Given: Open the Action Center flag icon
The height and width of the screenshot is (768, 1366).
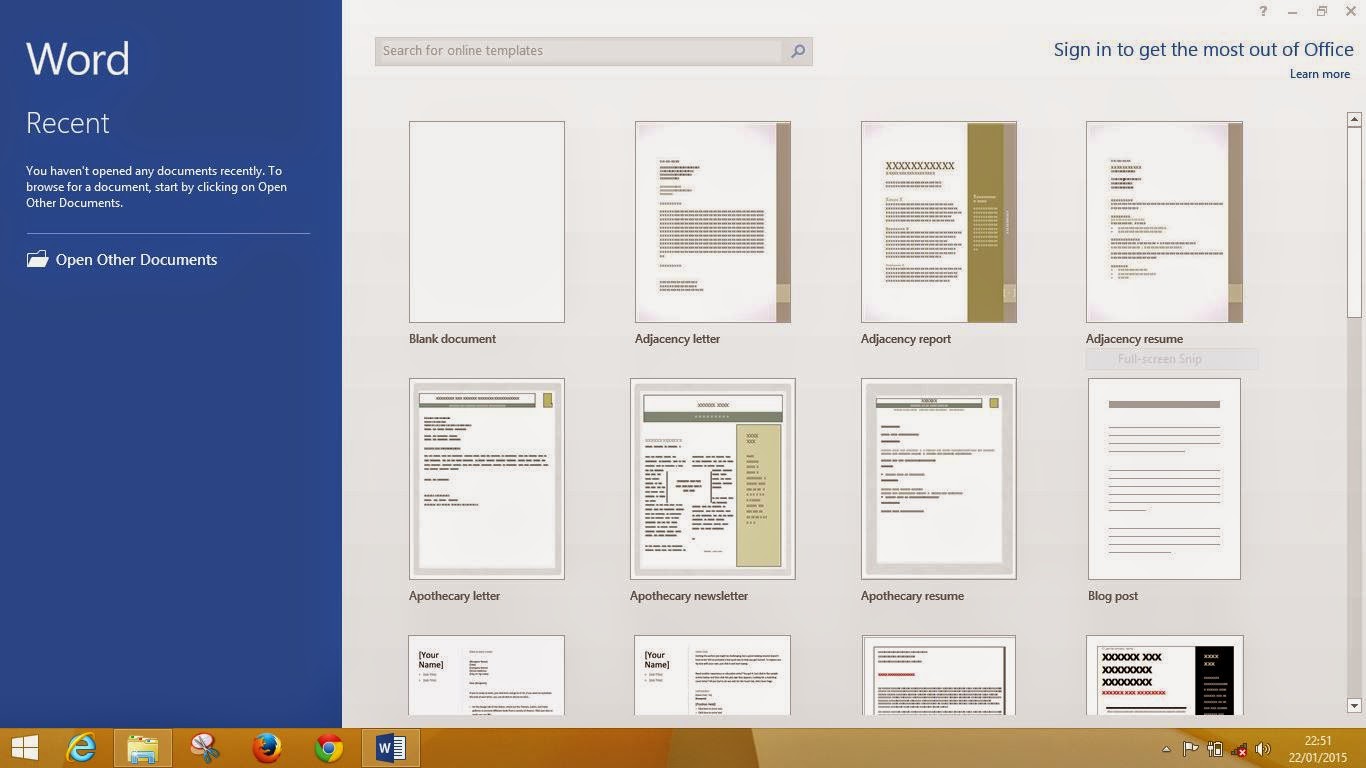Looking at the screenshot, I should click(1190, 748).
